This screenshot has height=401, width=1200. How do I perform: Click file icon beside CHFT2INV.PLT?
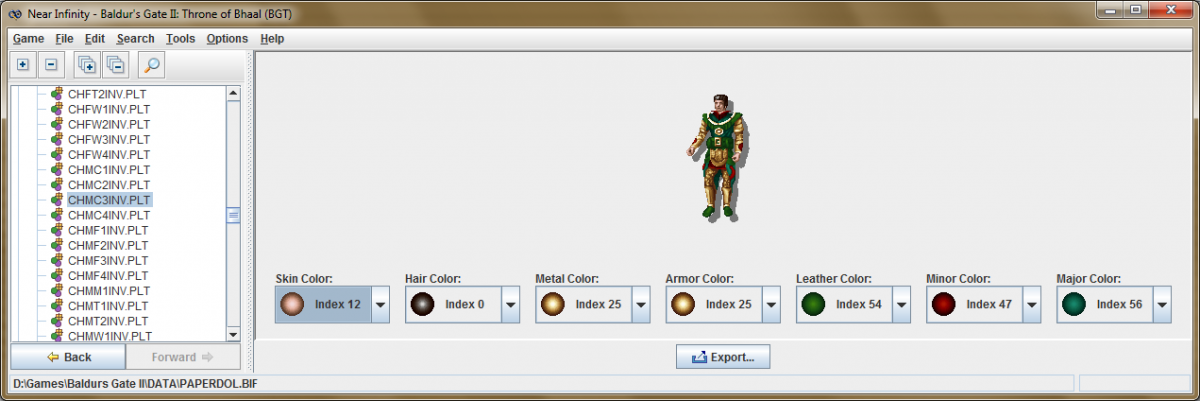(57, 94)
